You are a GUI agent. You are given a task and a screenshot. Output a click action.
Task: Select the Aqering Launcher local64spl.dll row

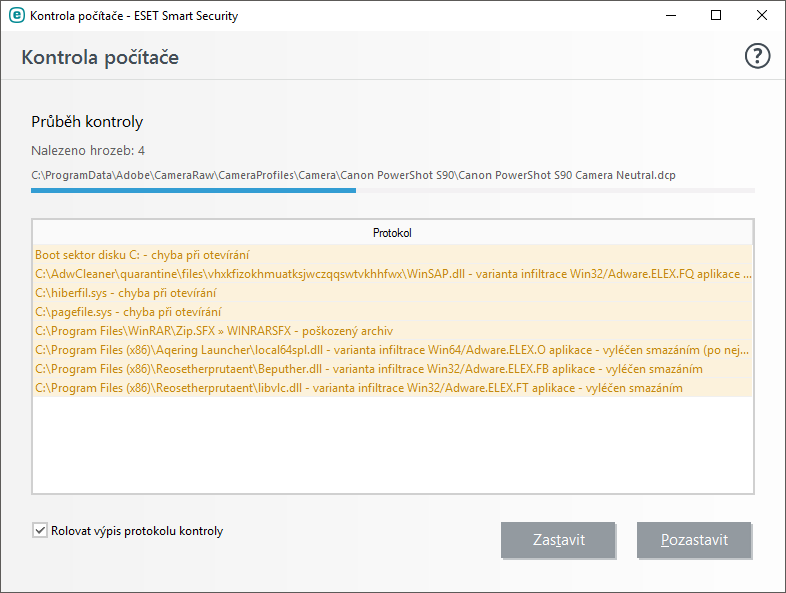(x=392, y=350)
